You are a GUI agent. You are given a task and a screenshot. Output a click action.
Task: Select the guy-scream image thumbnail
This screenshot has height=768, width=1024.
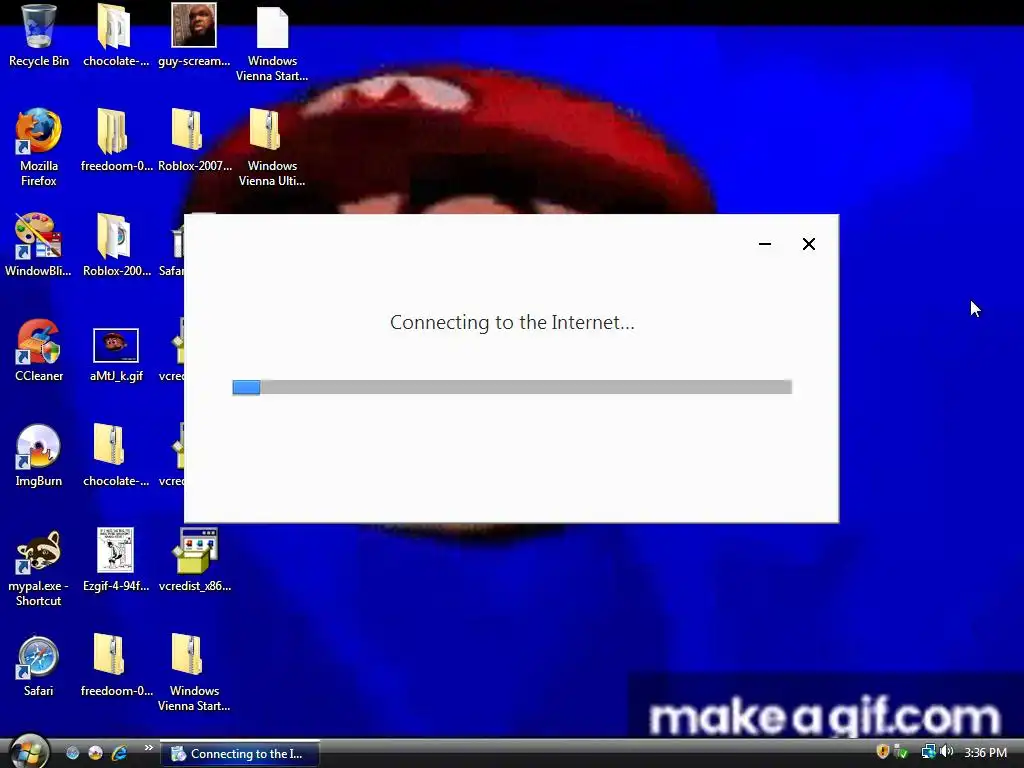[x=194, y=36]
